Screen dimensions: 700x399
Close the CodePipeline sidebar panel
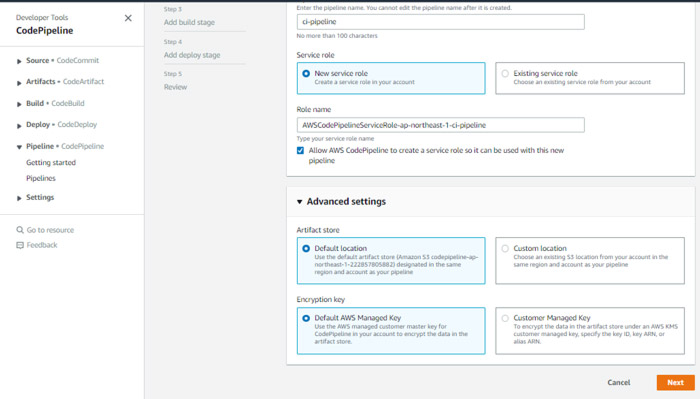point(128,18)
